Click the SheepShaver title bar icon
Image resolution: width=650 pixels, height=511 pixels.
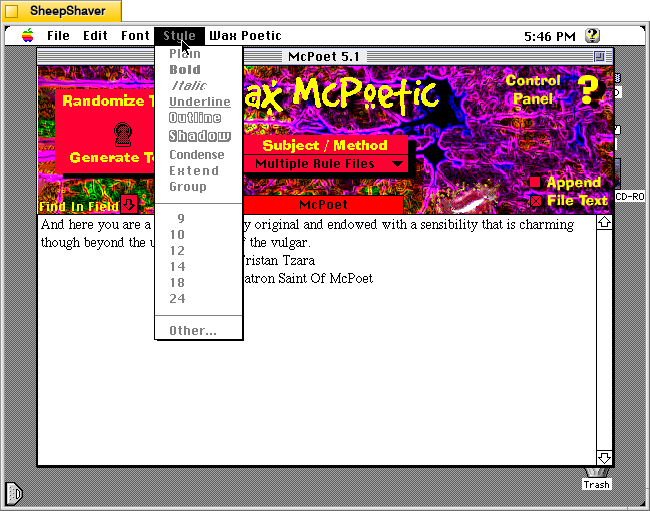point(12,11)
